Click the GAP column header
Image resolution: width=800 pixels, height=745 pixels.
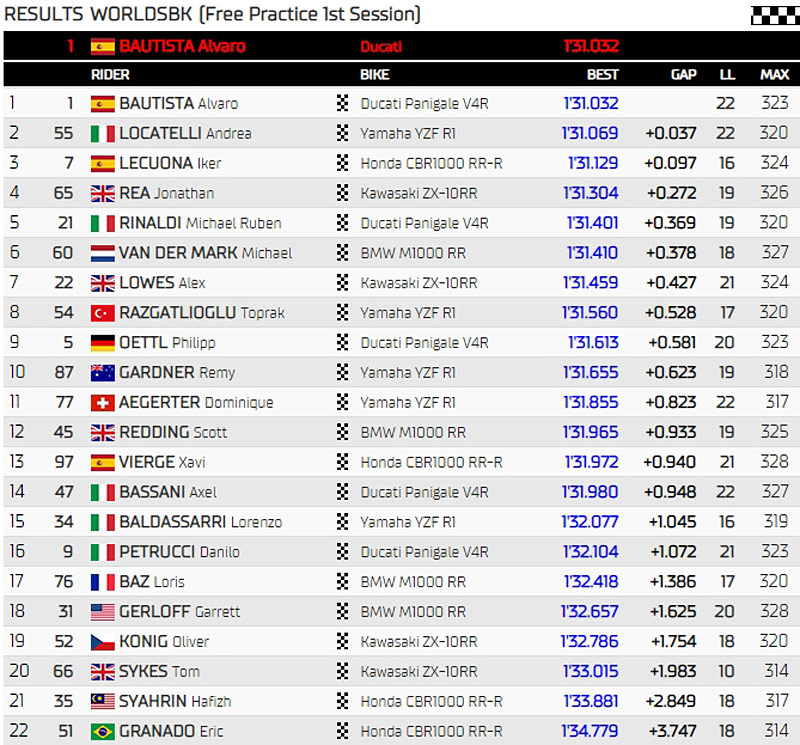[684, 75]
